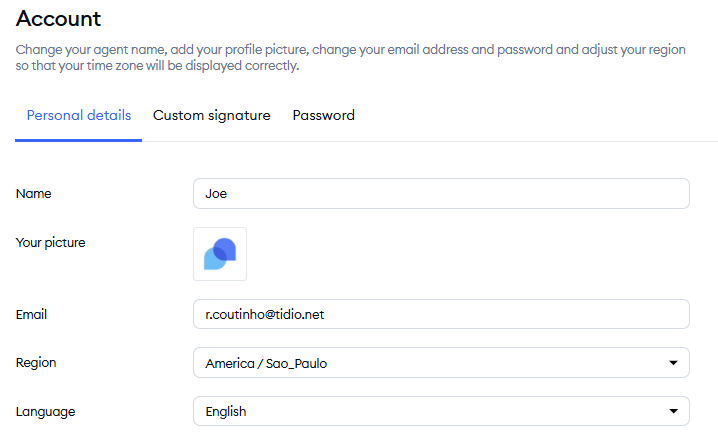The image size is (718, 445).
Task: Click the Language field label
Action: (45, 412)
